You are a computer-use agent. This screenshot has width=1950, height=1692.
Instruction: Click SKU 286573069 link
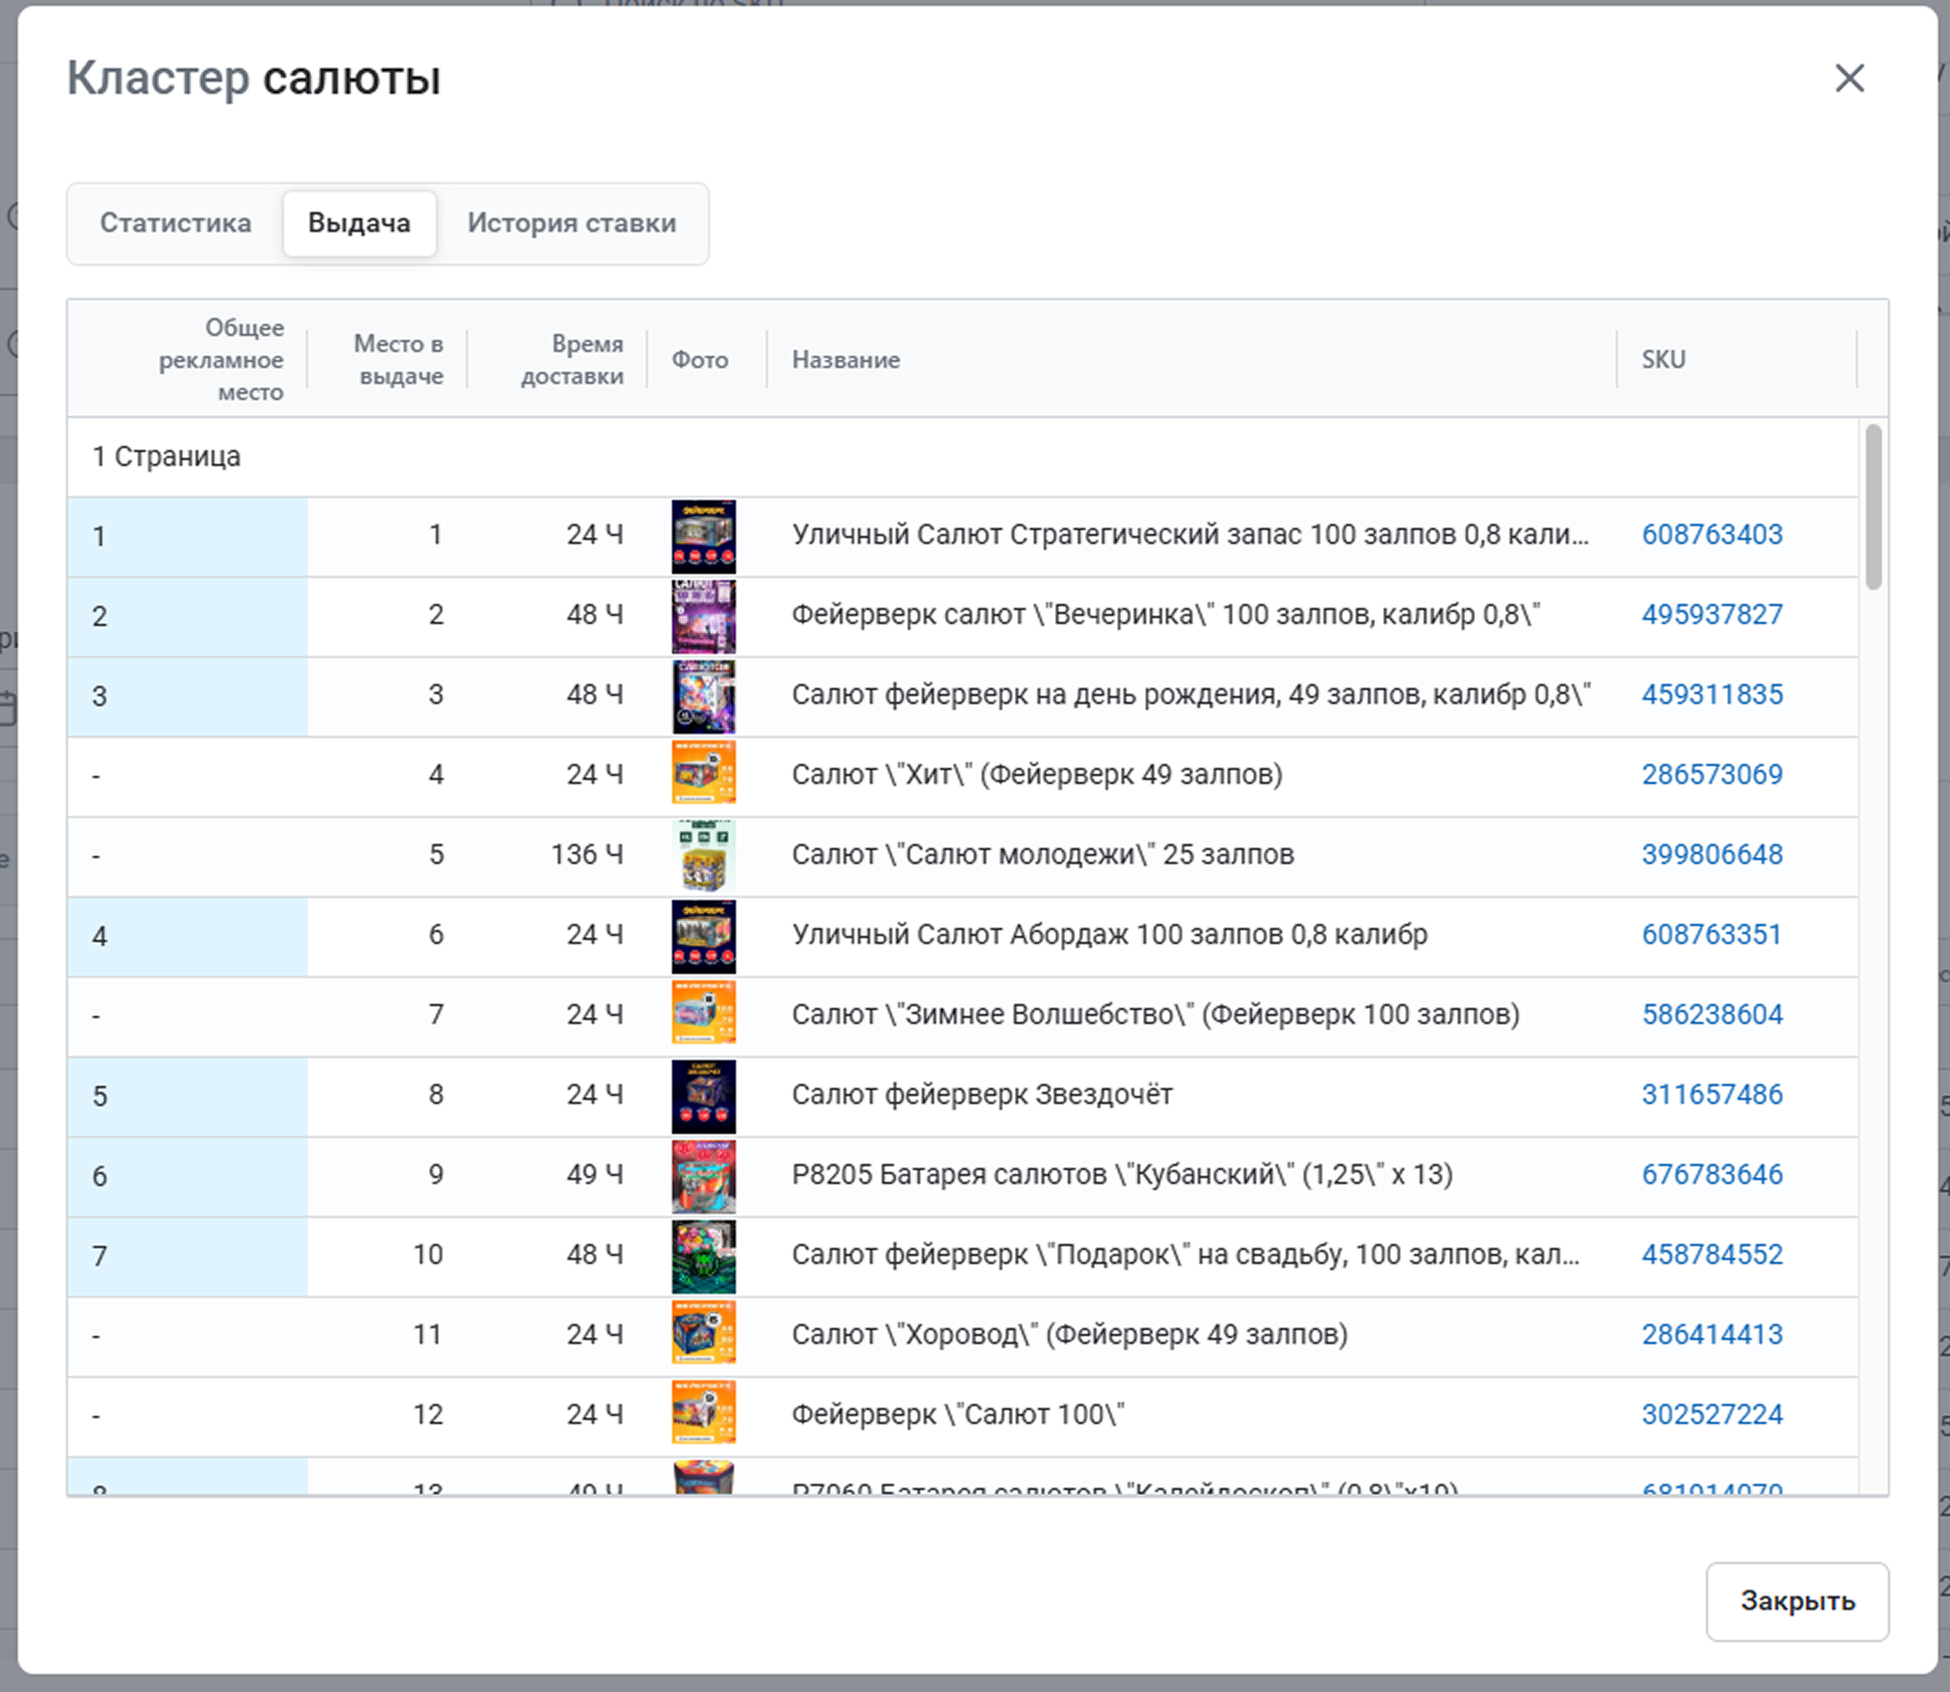(1711, 775)
